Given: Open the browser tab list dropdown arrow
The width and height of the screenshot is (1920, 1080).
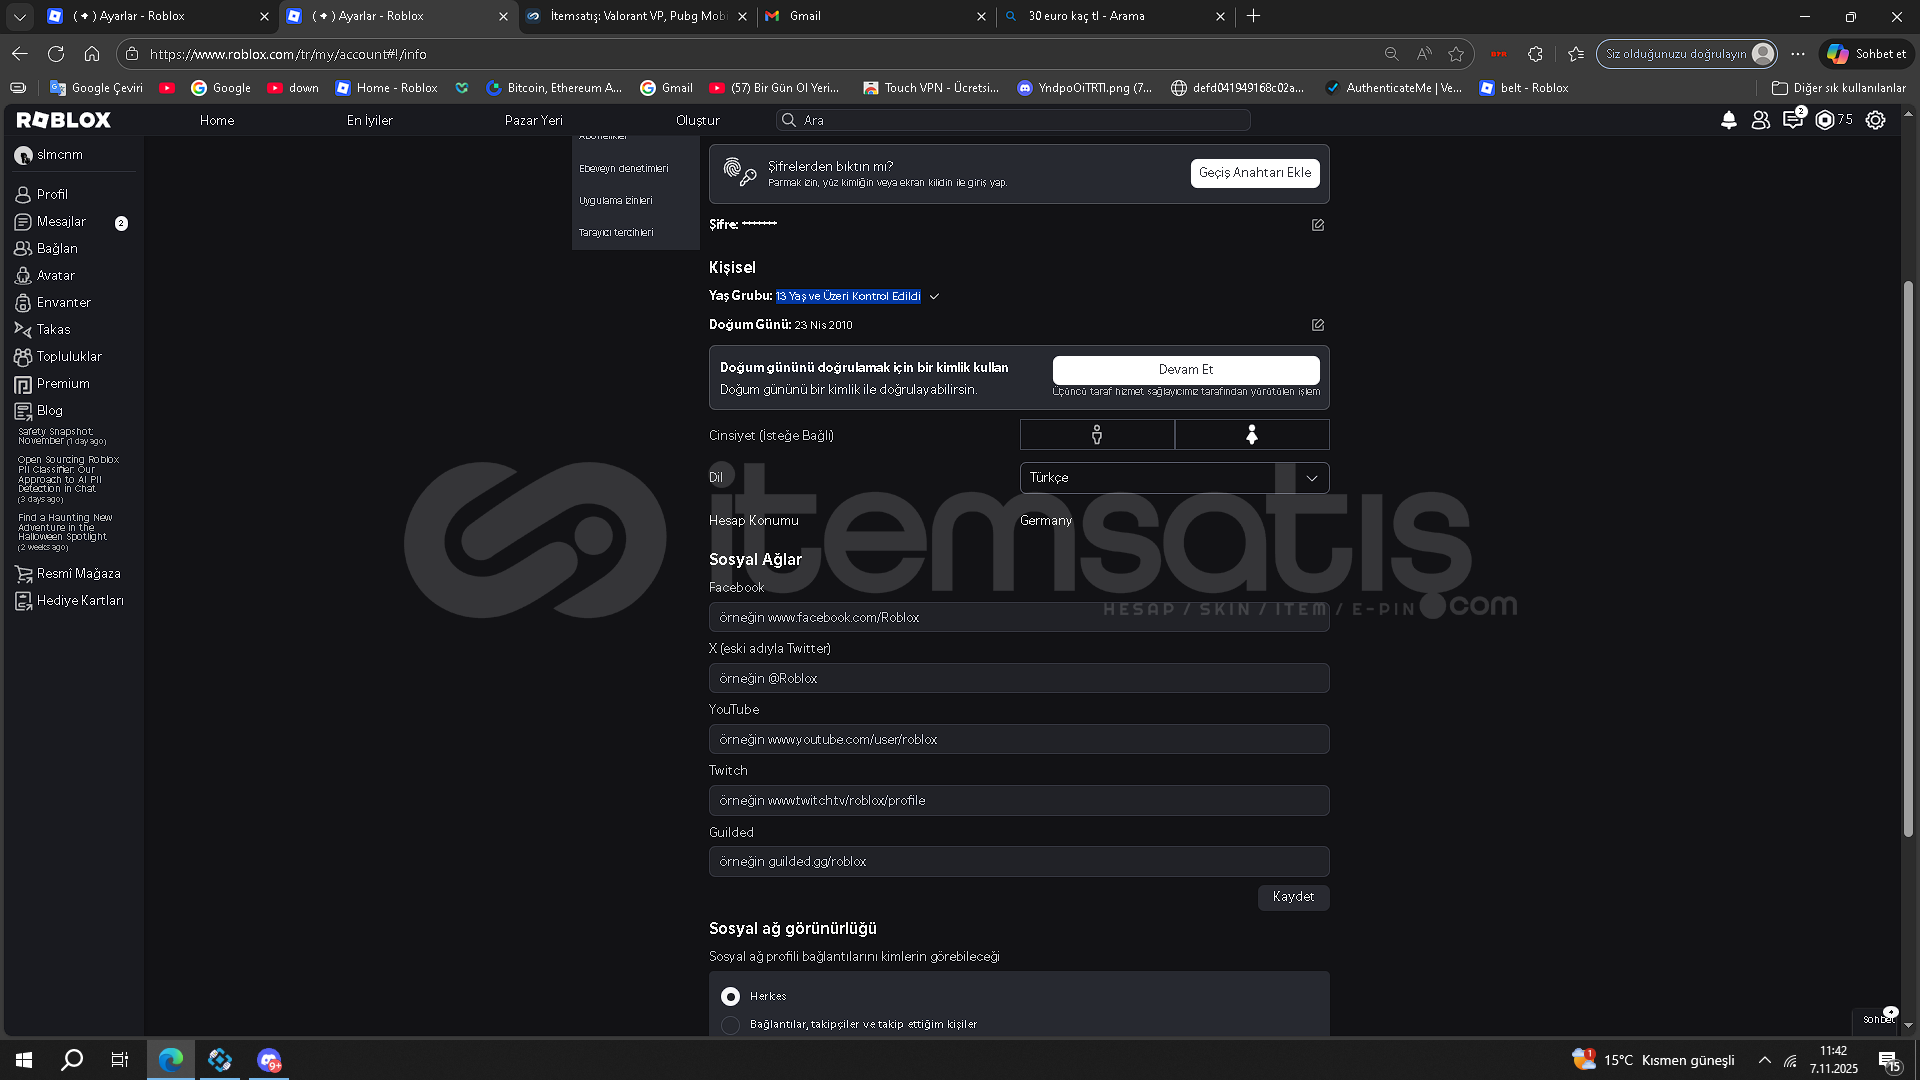Looking at the screenshot, I should coord(19,16).
